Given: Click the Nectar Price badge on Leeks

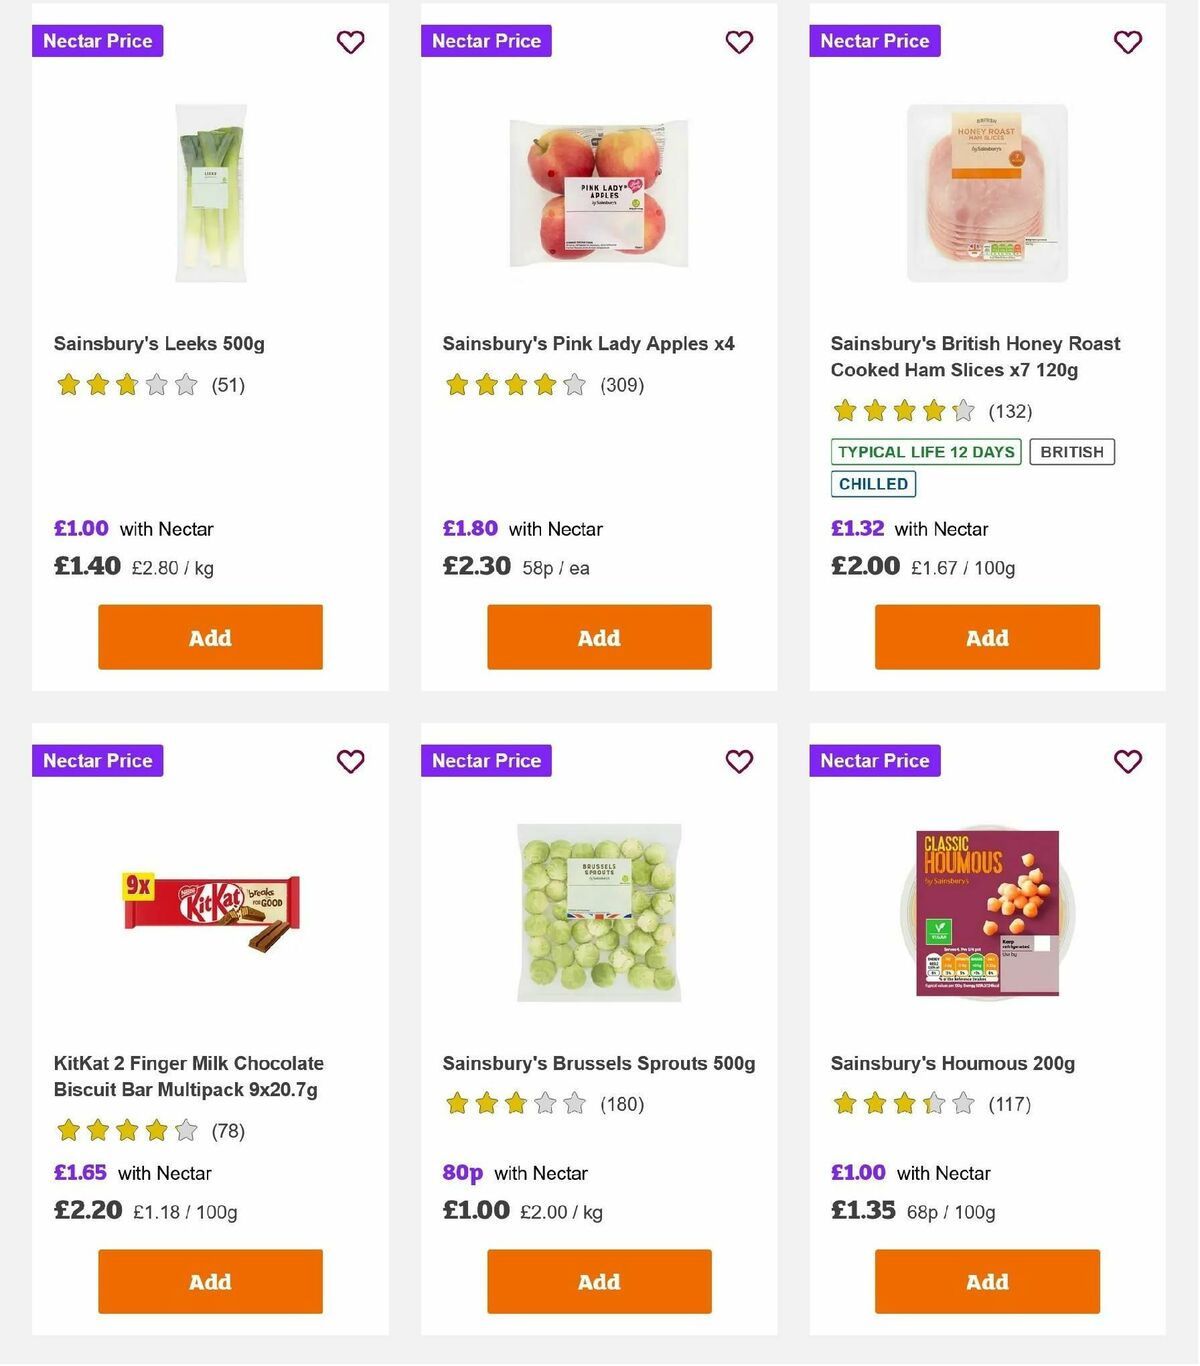Looking at the screenshot, I should point(97,41).
